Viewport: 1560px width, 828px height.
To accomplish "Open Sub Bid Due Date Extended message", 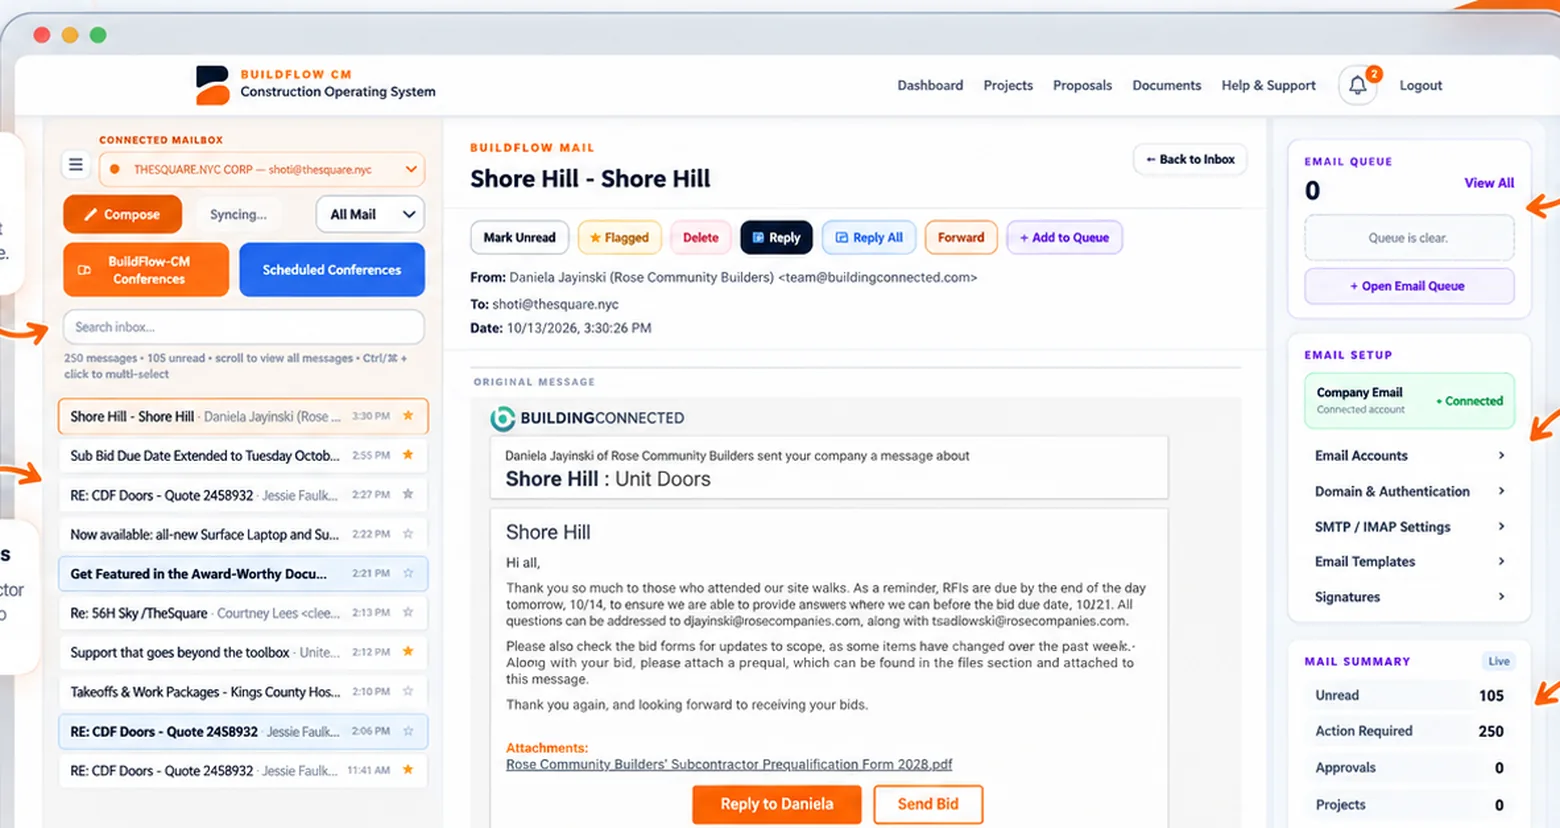I will tap(243, 455).
